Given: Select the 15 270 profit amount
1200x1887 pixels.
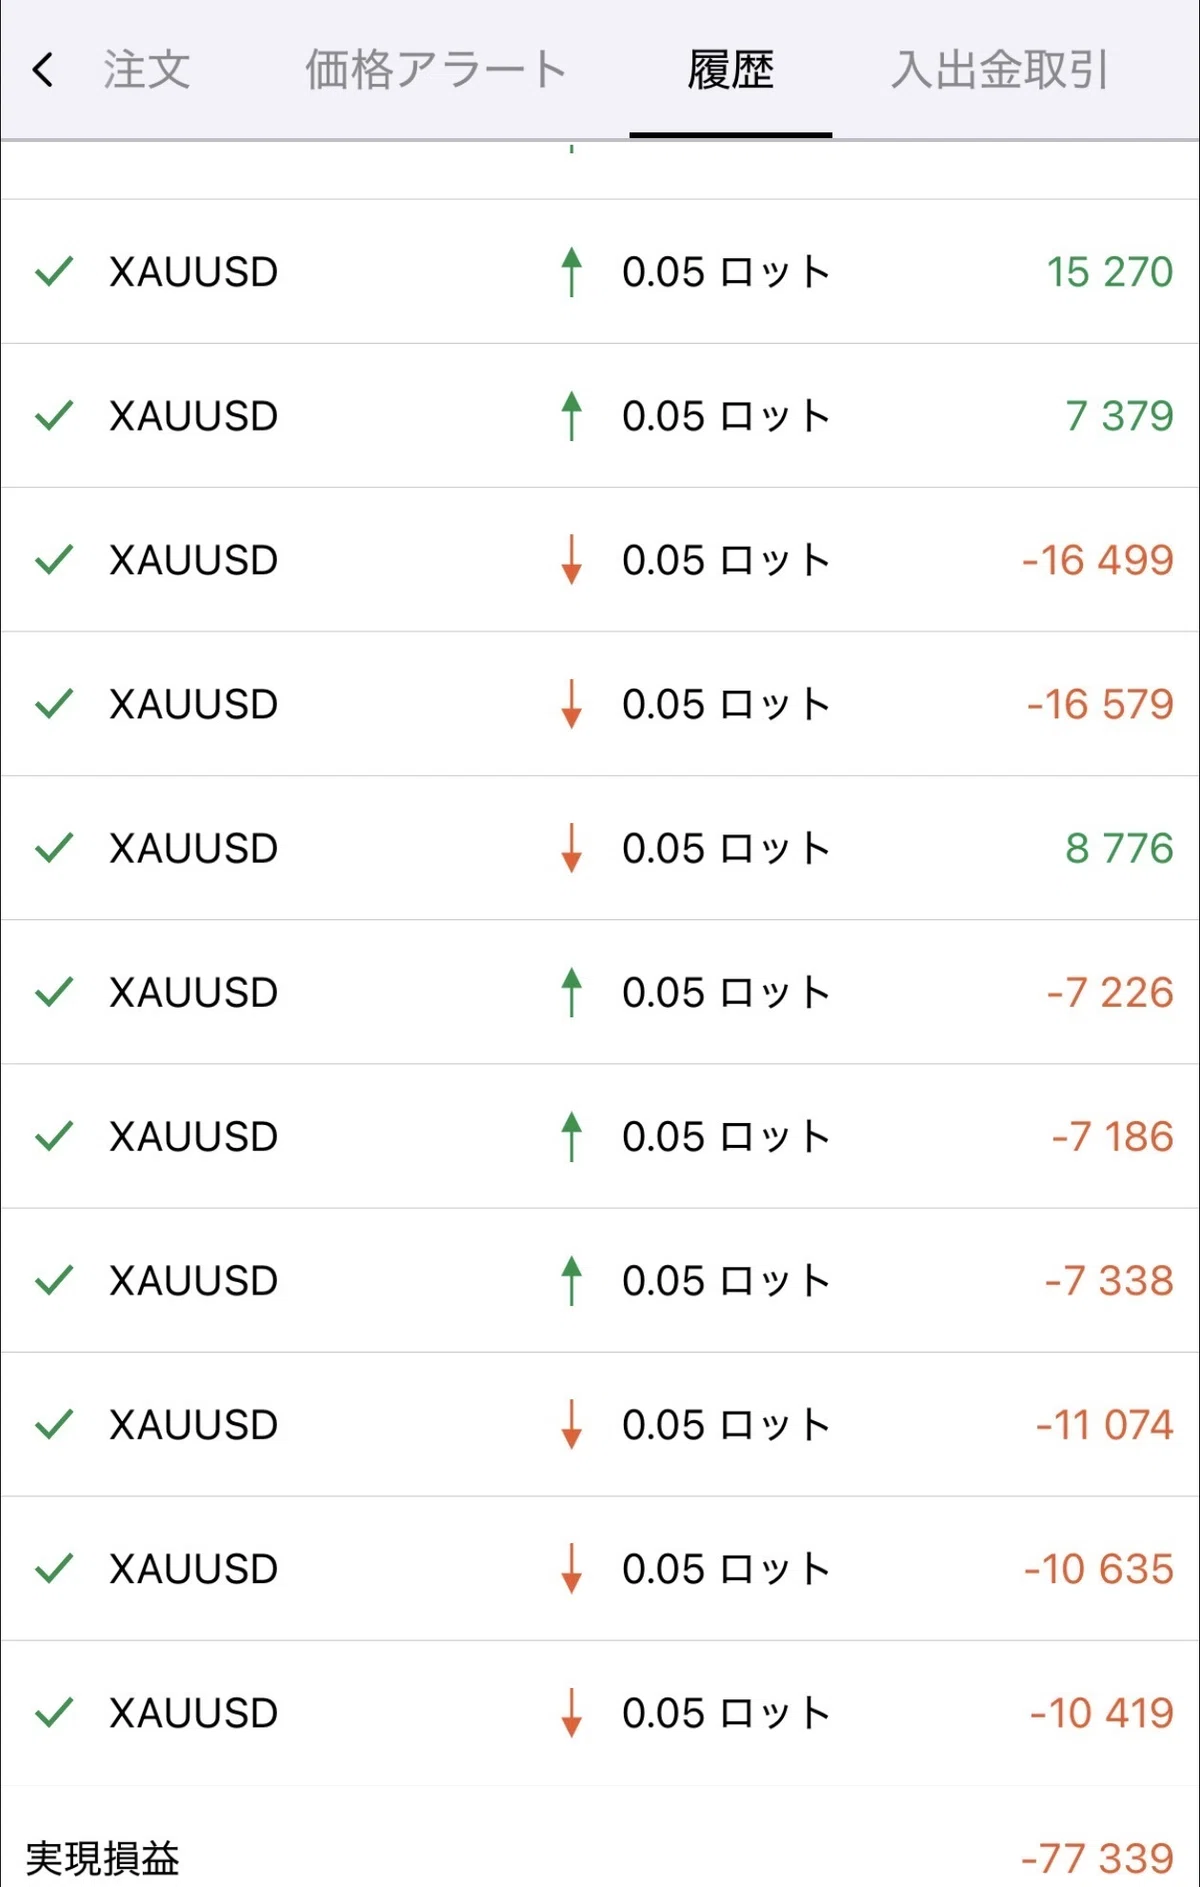Looking at the screenshot, I should click(1110, 272).
